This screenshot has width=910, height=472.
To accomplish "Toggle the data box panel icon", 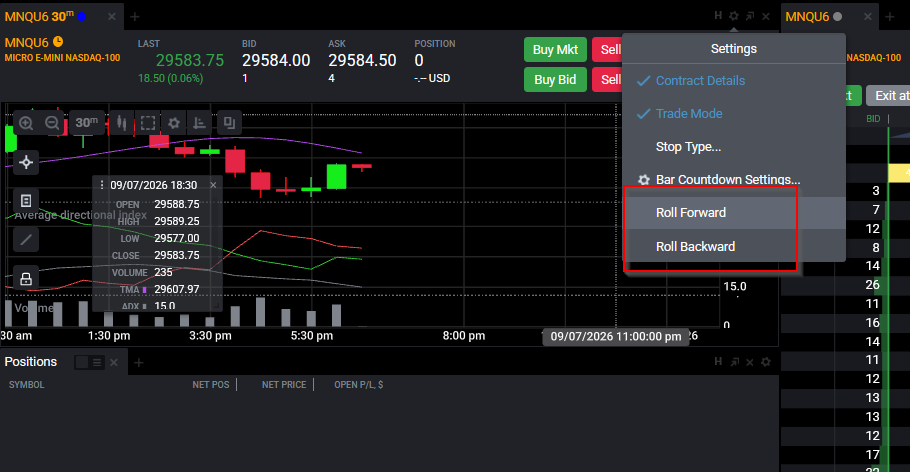I will coord(26,201).
